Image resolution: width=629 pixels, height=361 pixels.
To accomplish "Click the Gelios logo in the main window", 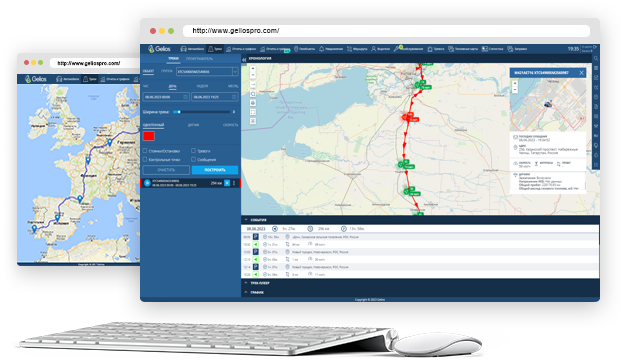I will pyautogui.click(x=159, y=49).
